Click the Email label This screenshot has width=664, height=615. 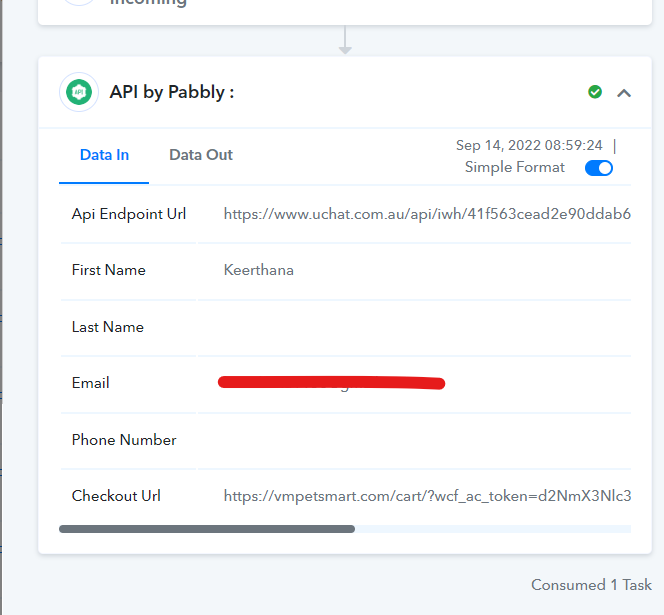(90, 383)
